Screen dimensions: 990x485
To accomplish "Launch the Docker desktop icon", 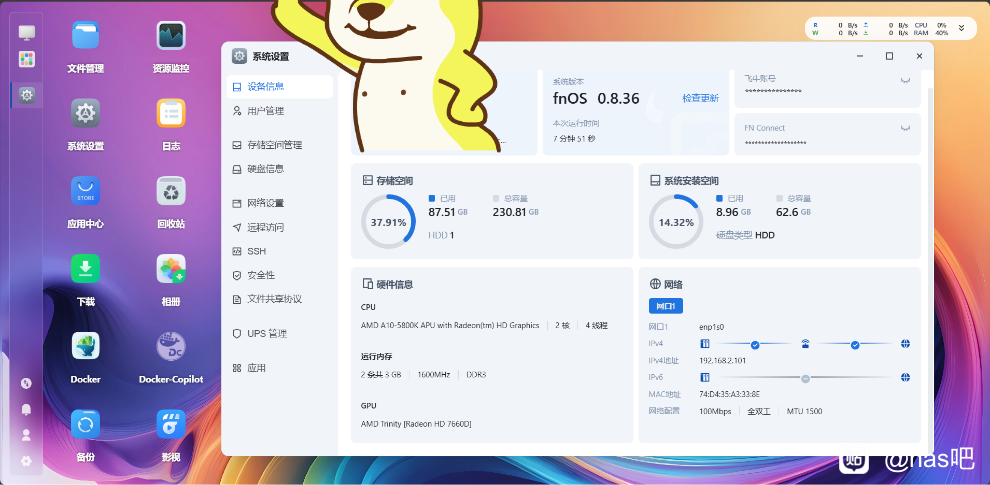I will click(x=85, y=346).
